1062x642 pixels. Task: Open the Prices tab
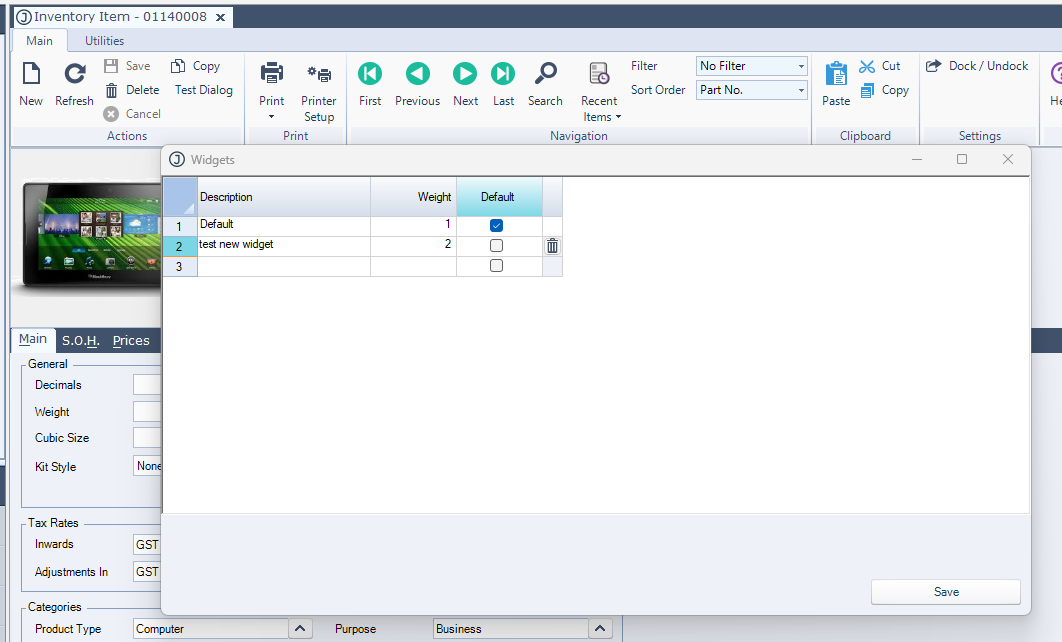click(131, 341)
